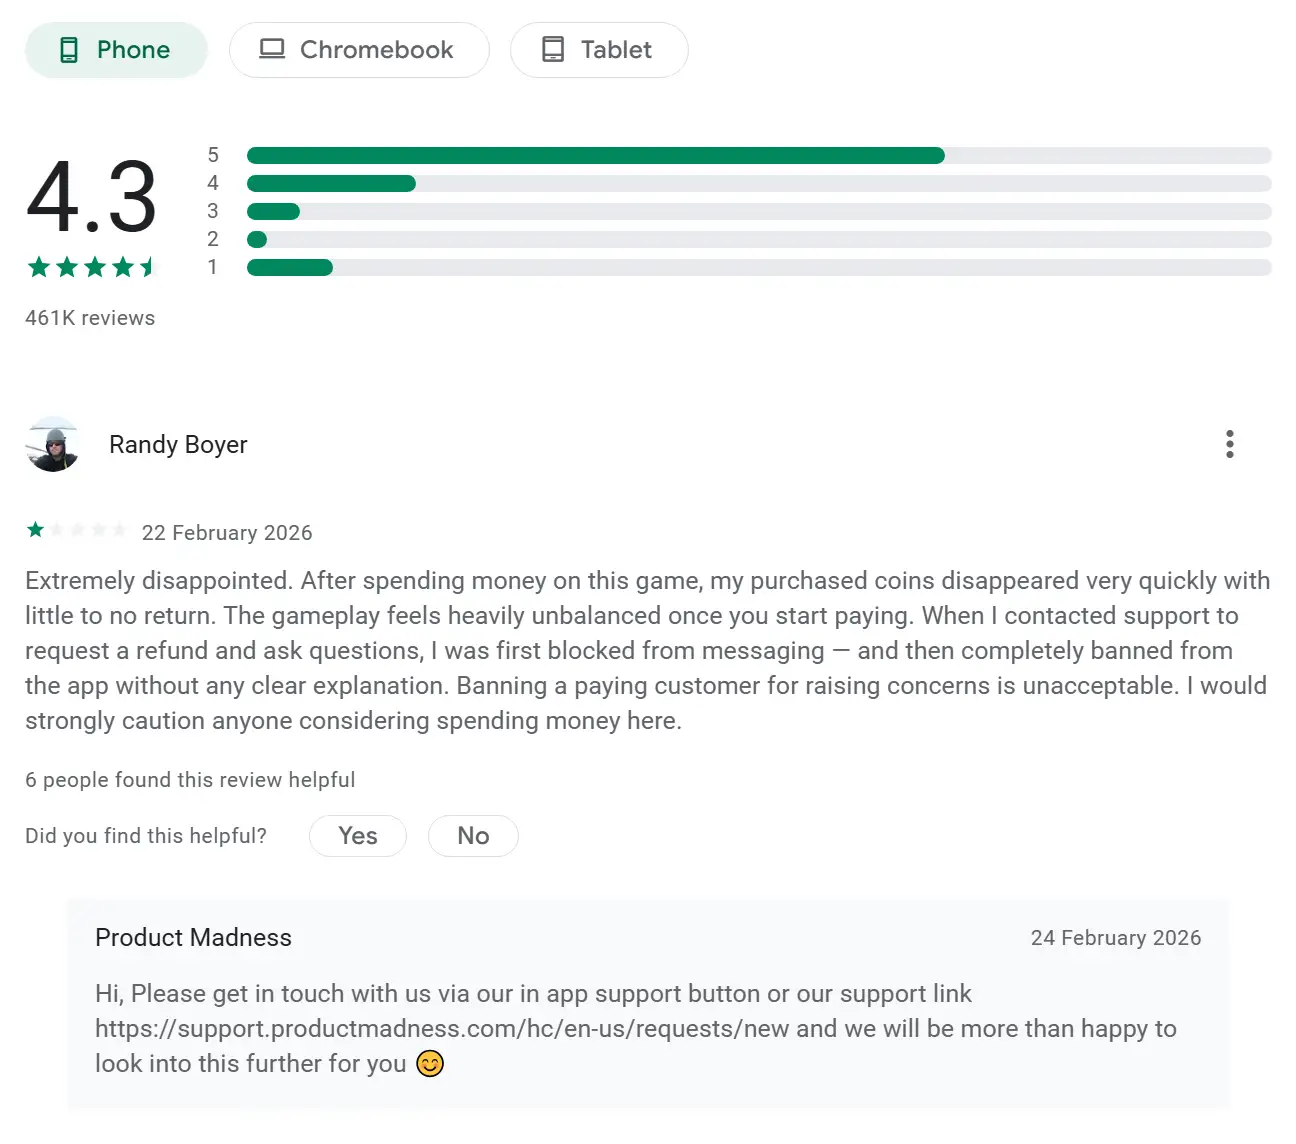The width and height of the screenshot is (1296, 1144).
Task: Click the 4-star rating bar
Action: [x=758, y=183]
